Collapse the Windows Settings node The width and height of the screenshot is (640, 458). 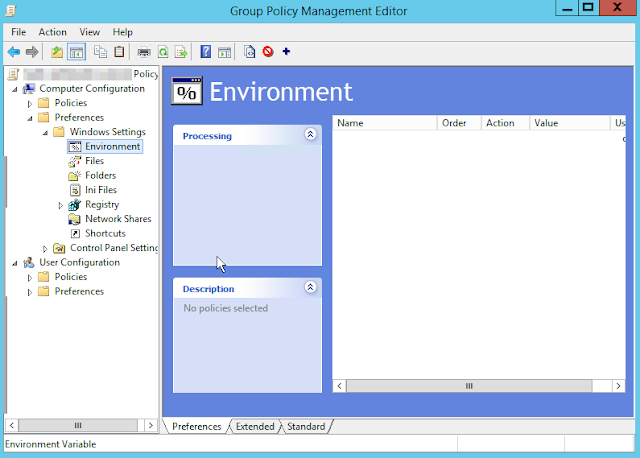(x=45, y=133)
